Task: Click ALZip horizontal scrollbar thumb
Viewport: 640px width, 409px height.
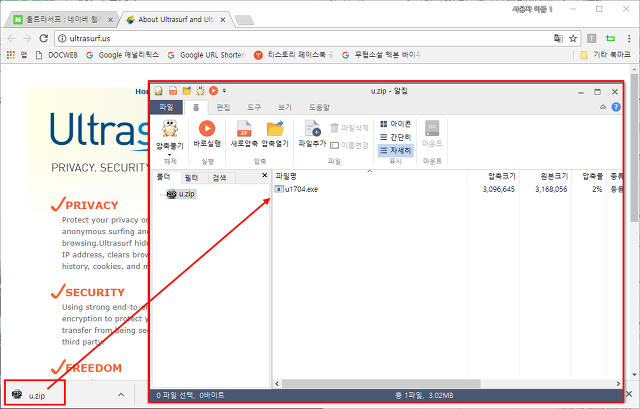Action: point(381,384)
